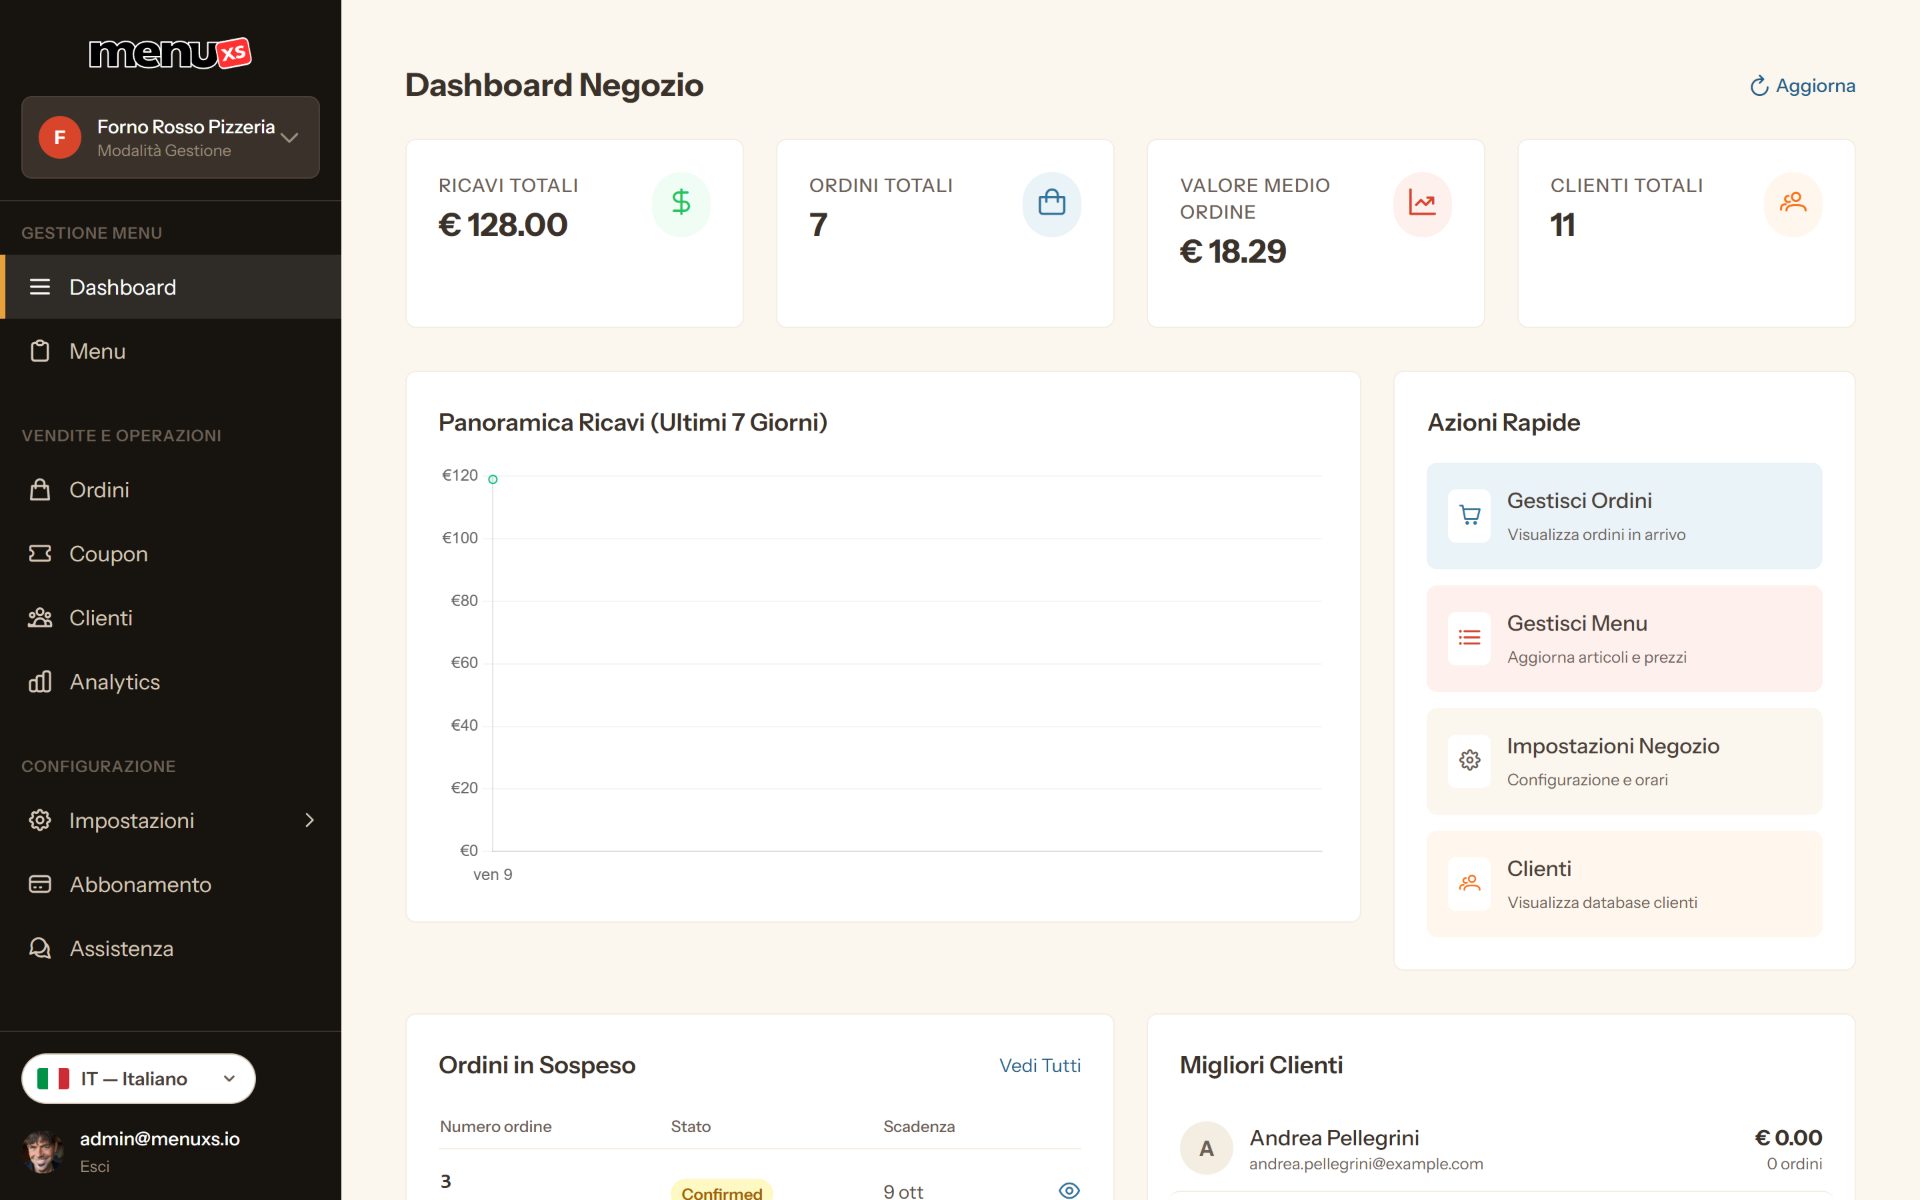Screen dimensions: 1920x1200
Task: Click the ven 9 data point on chart
Action: pos(493,480)
